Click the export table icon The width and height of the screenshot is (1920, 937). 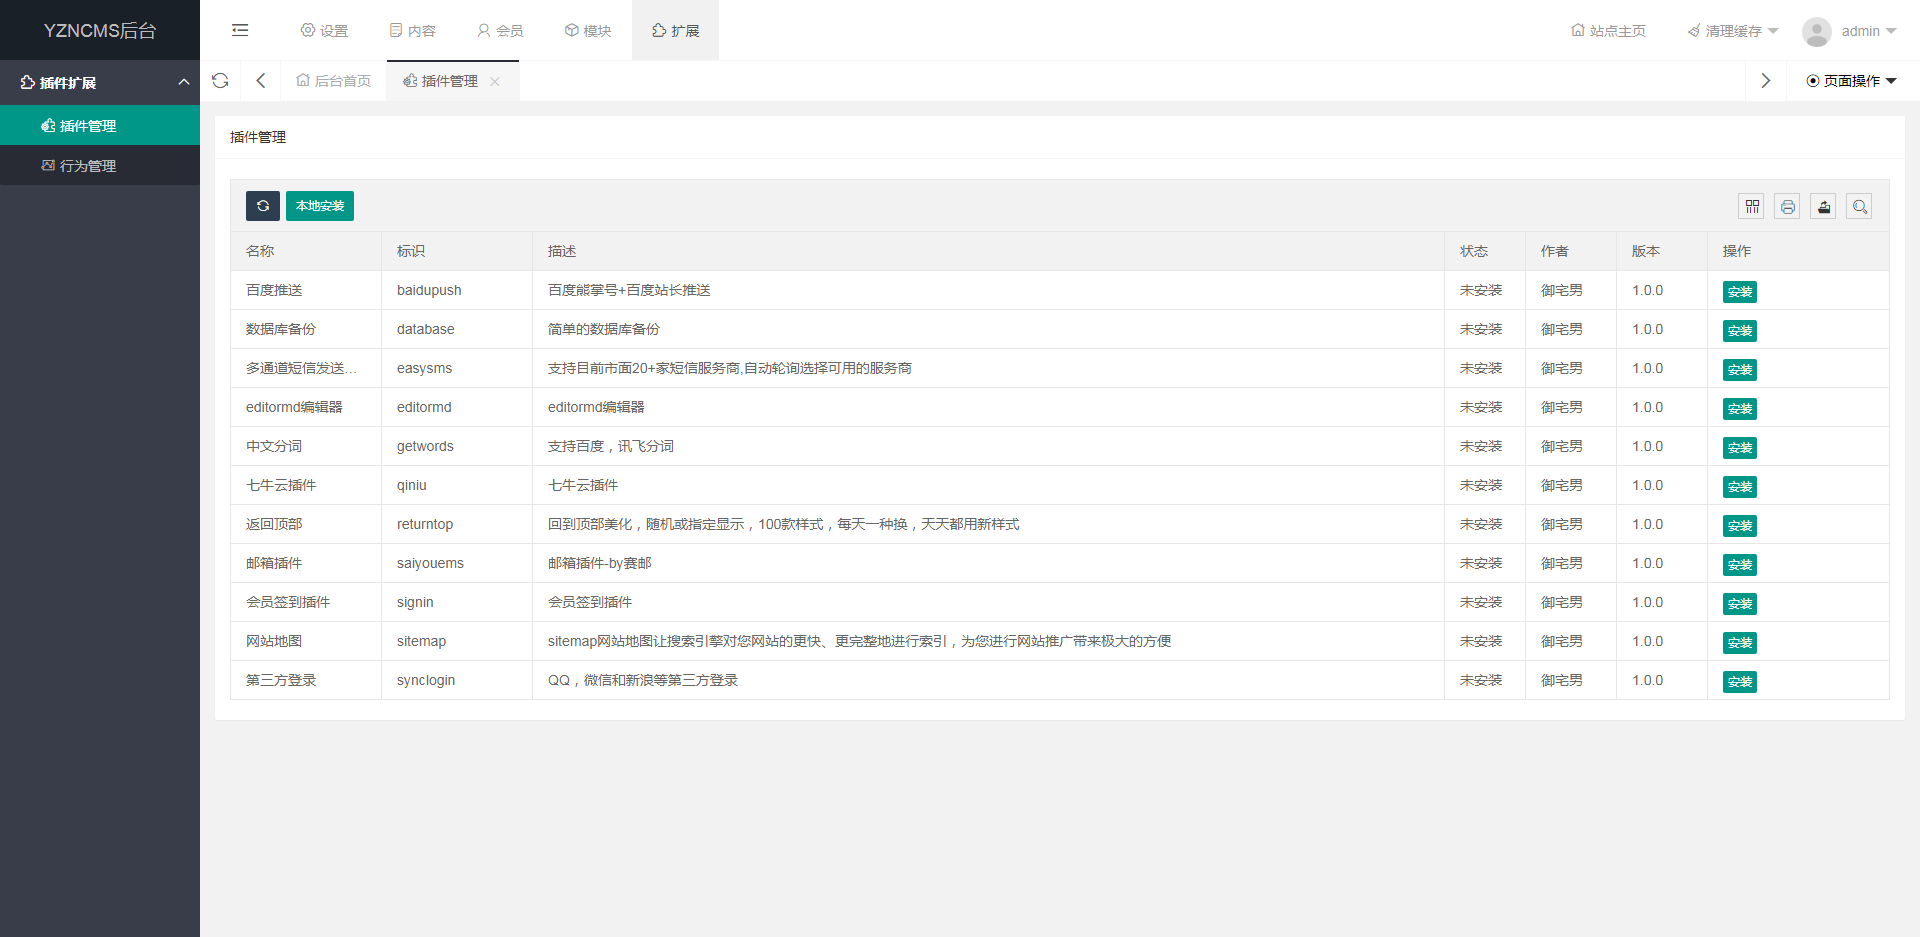(1824, 207)
